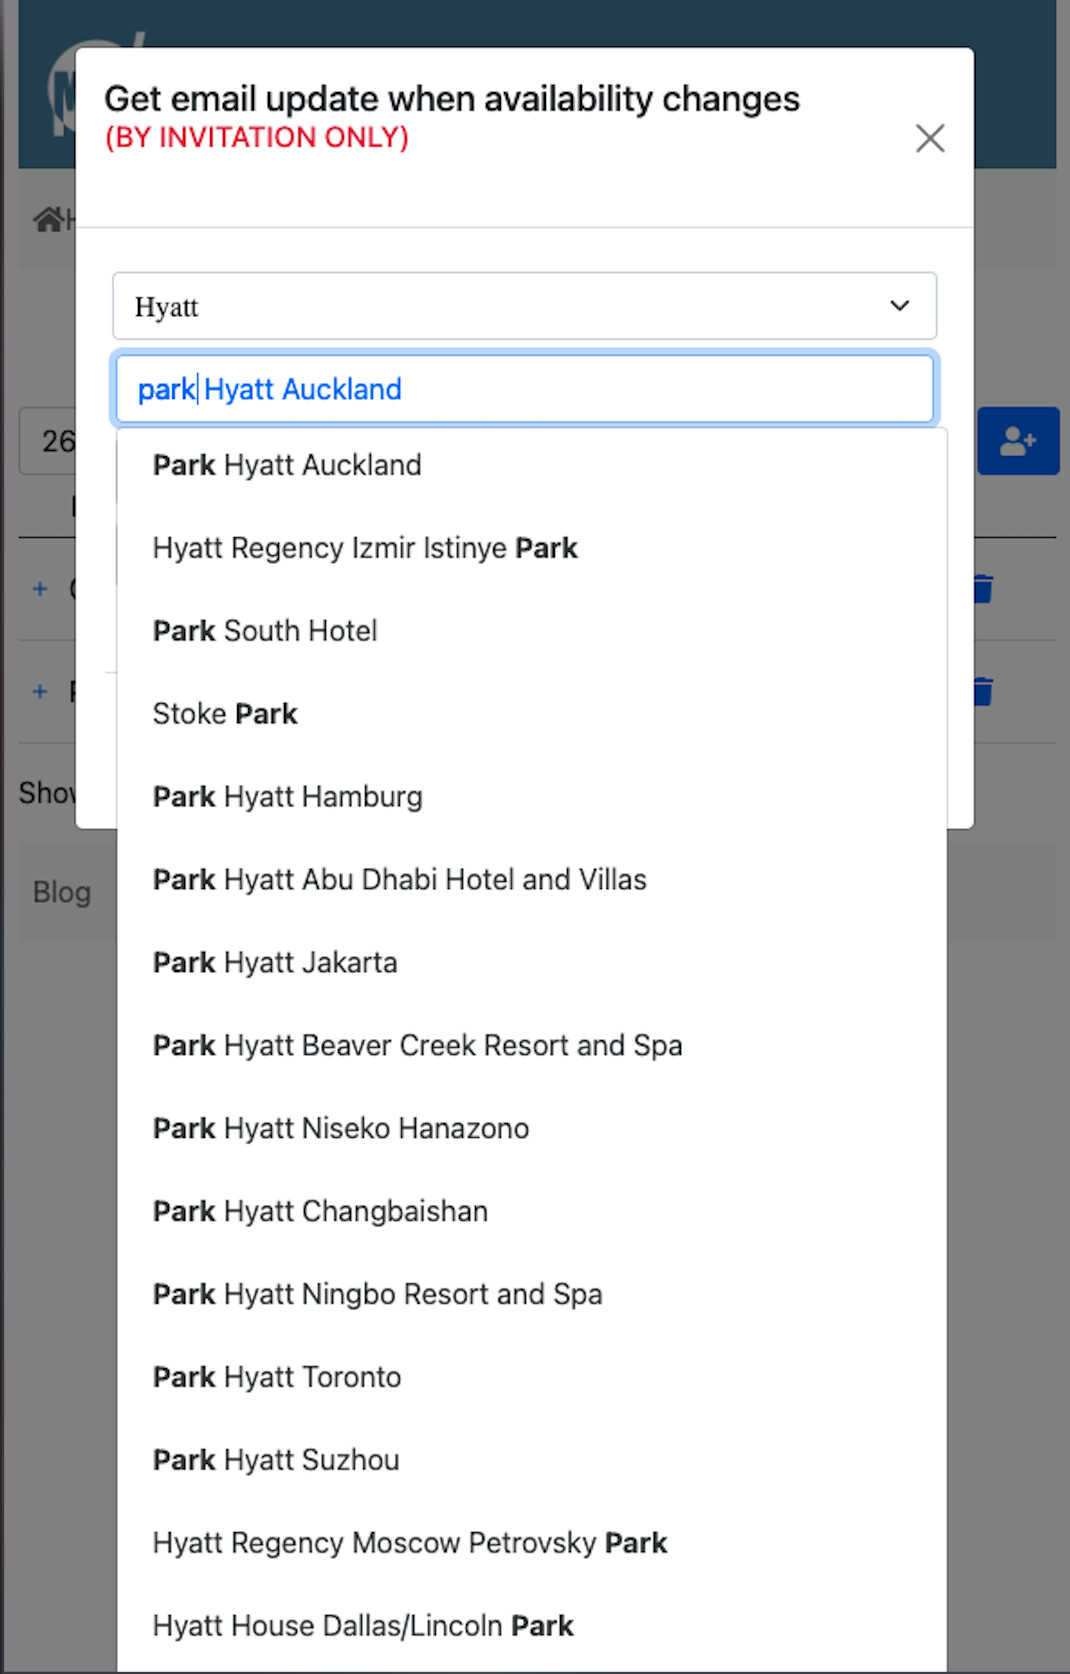Click the add user icon button
This screenshot has height=1674, width=1070.
1018,441
